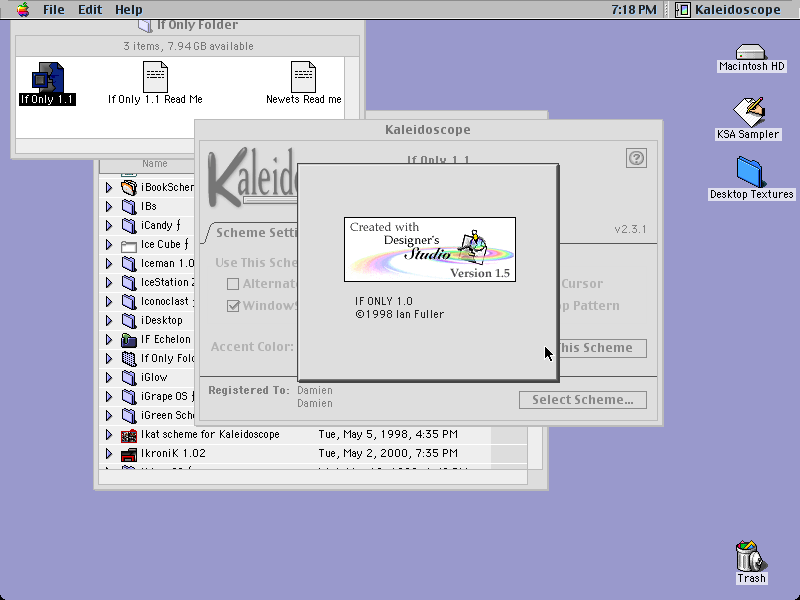Click the Name column header in the list
This screenshot has height=600, width=800.
point(155,163)
